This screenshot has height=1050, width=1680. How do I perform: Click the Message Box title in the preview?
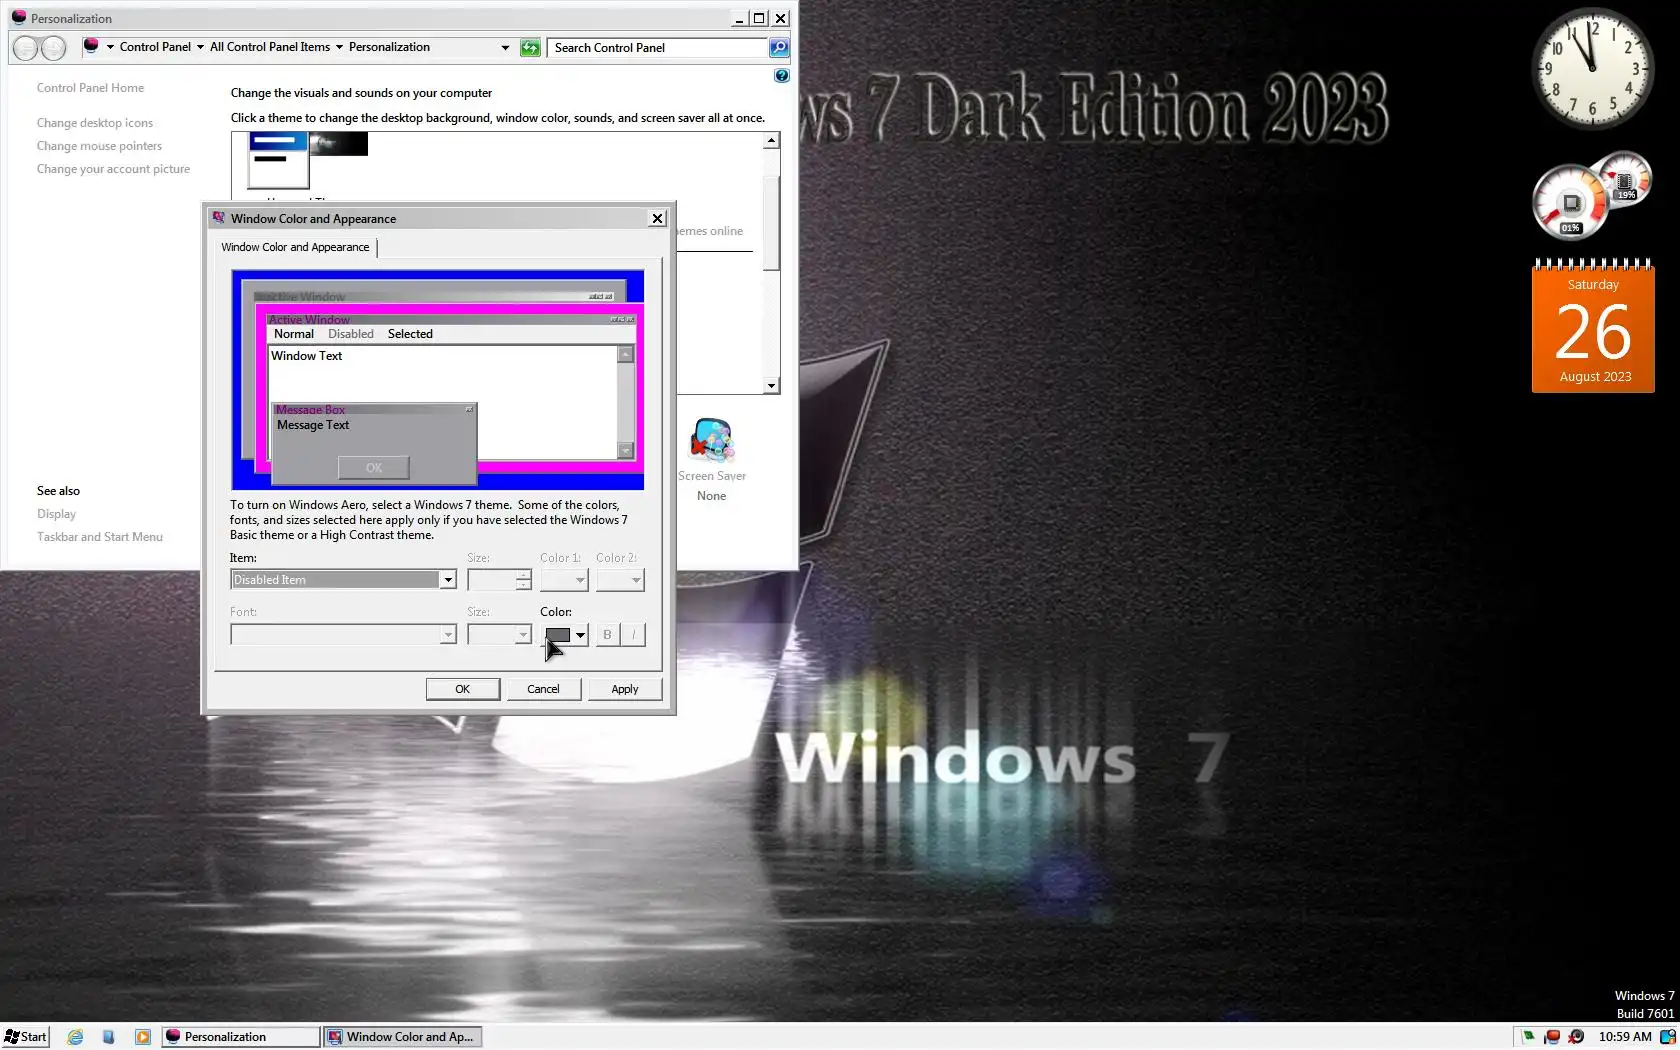[310, 409]
